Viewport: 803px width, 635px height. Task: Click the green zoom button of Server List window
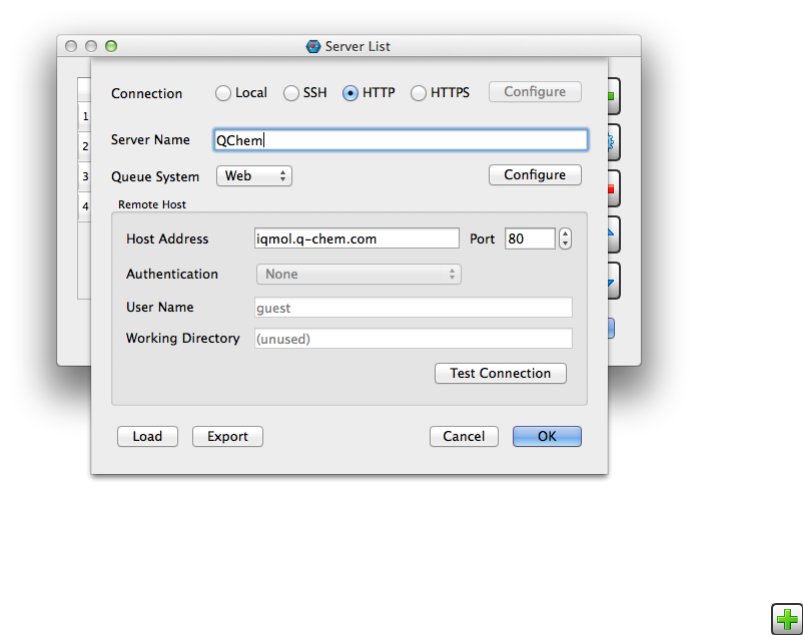click(111, 46)
